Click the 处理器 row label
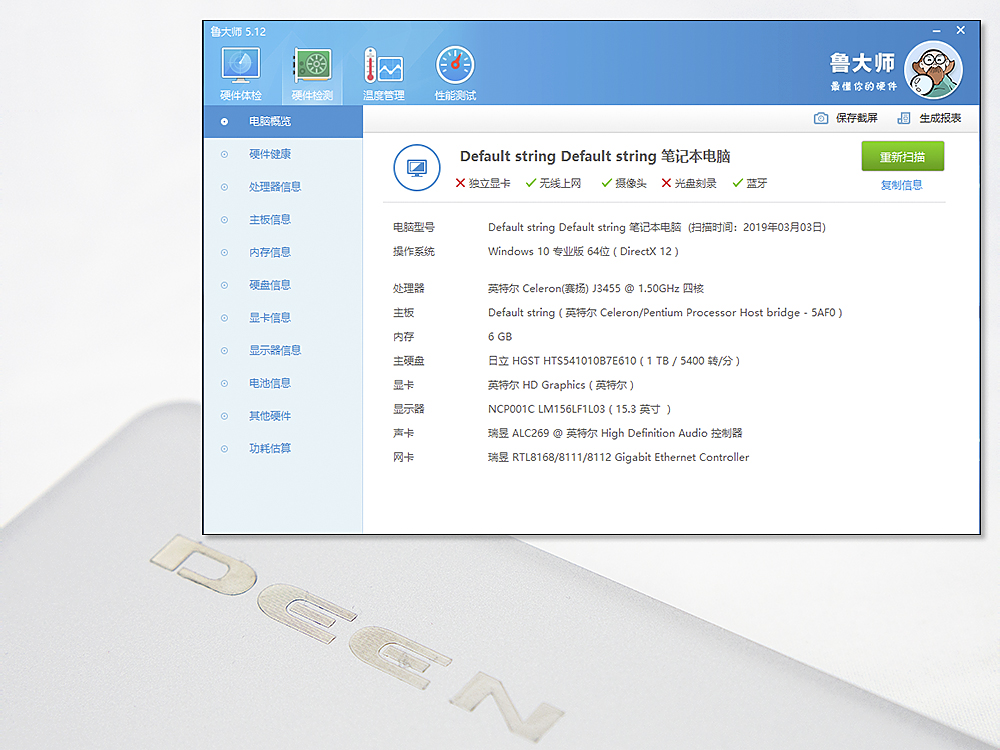Image resolution: width=1000 pixels, height=750 pixels. click(x=409, y=288)
